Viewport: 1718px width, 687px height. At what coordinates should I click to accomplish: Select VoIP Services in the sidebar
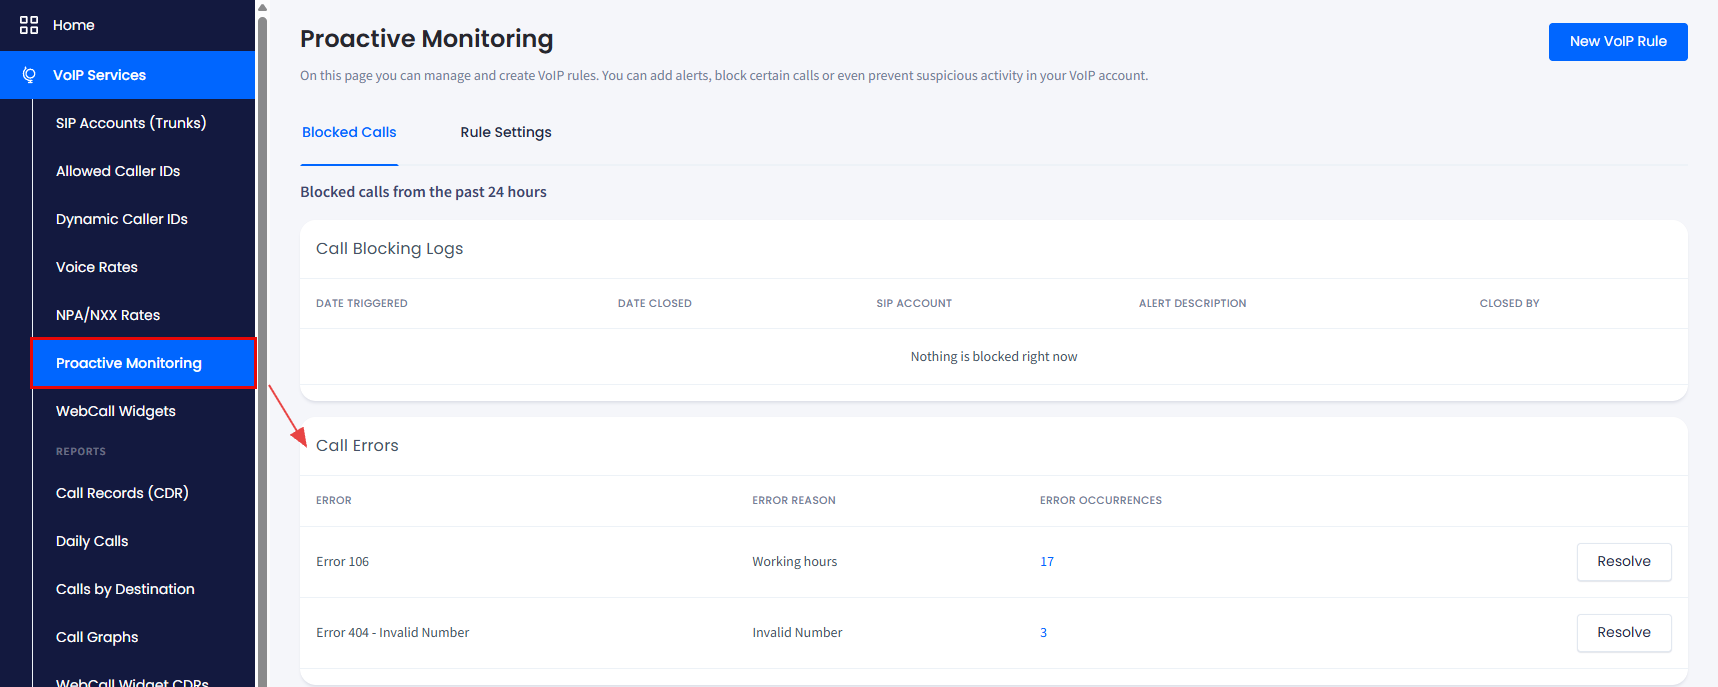pos(128,75)
